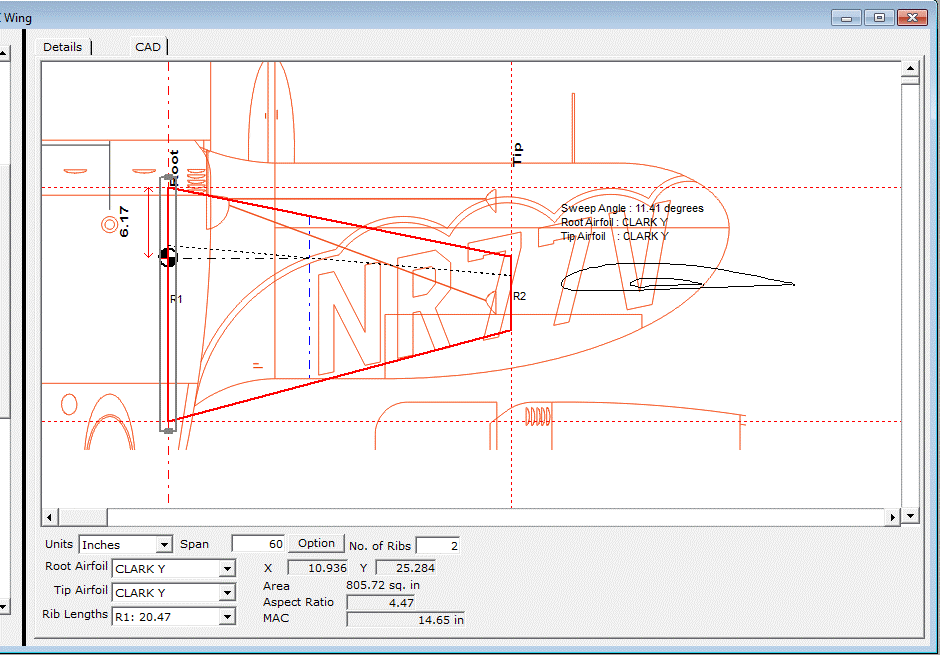Click the horizontal scrollbar left arrow
The height and width of the screenshot is (655, 940).
point(48,517)
